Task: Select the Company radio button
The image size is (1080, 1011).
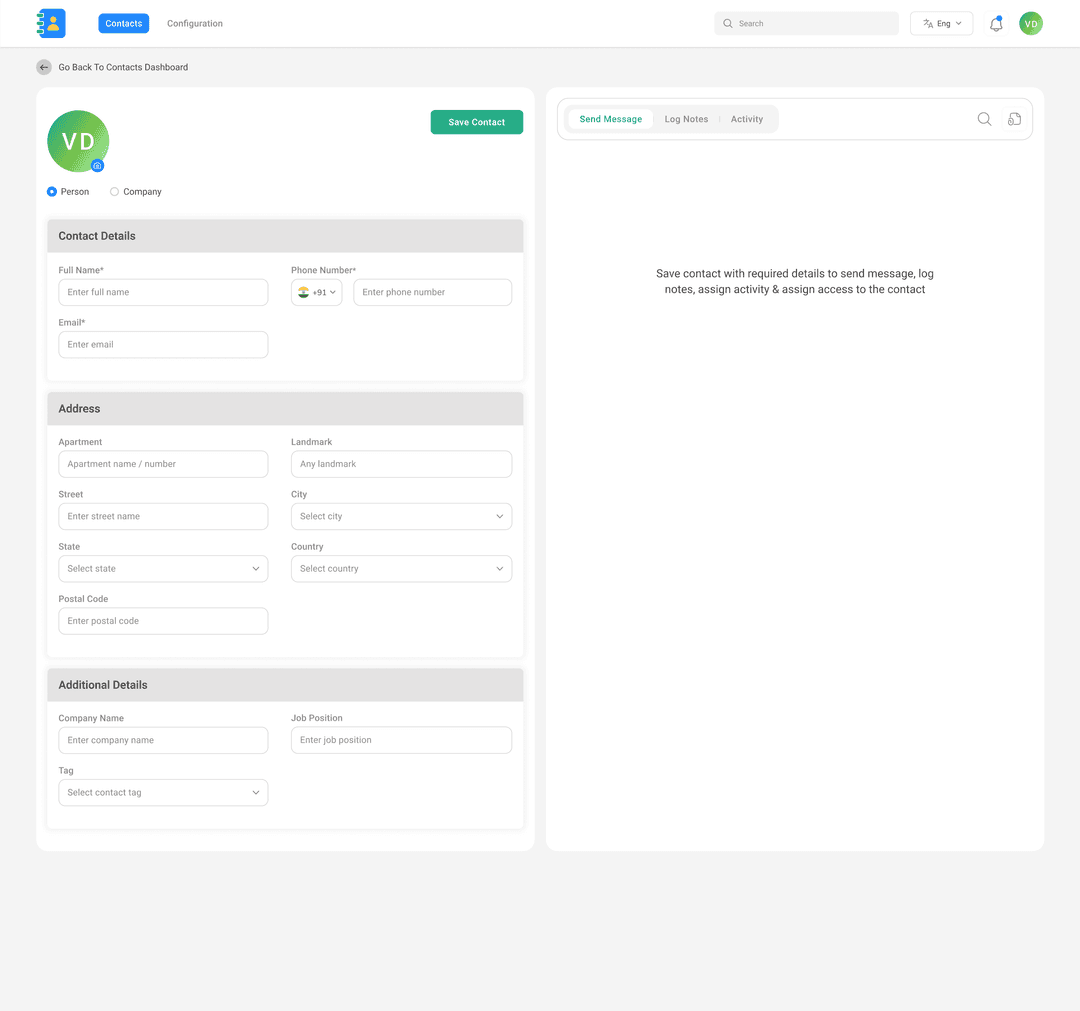Action: point(114,191)
